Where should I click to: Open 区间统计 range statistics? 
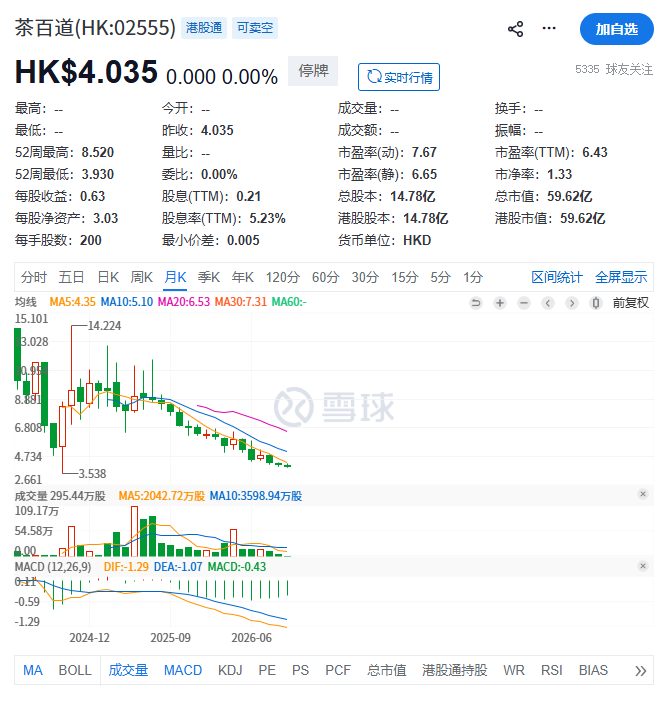point(557,277)
